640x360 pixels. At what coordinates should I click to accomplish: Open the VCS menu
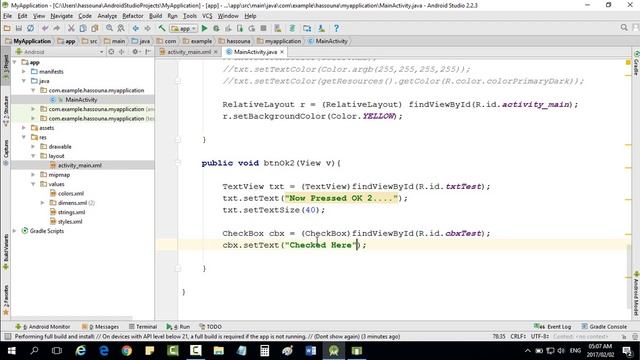(207, 16)
